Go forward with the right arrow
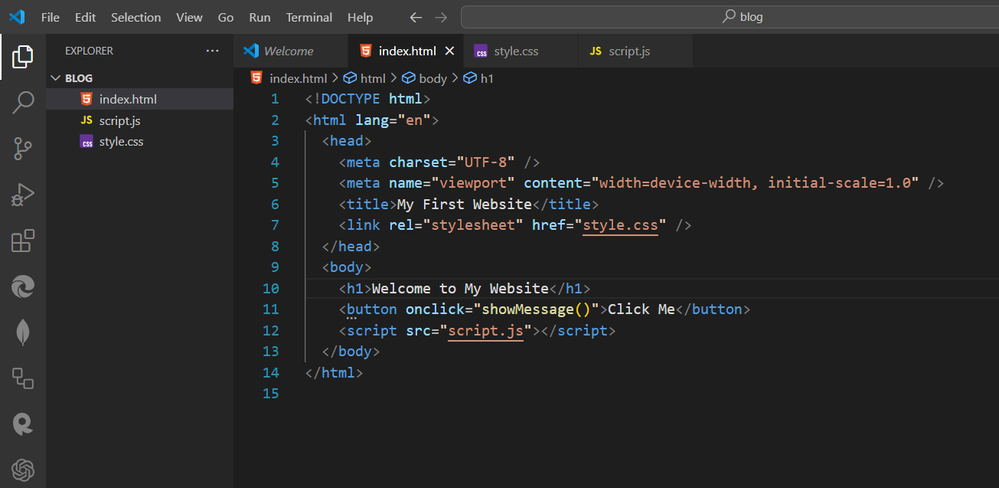This screenshot has width=999, height=488. (x=441, y=18)
